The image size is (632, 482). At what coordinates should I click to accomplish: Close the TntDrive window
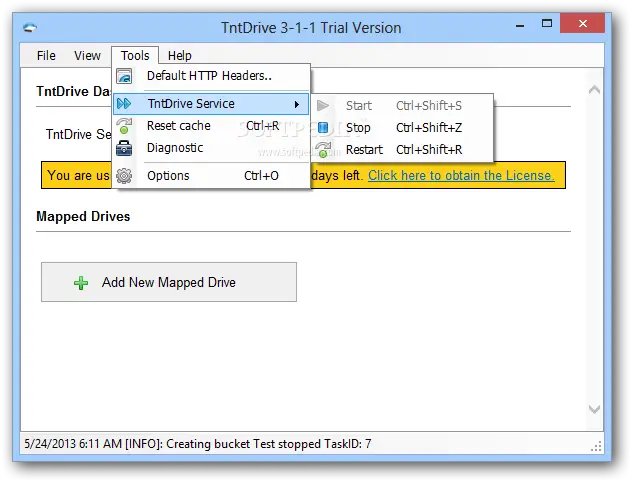(x=582, y=23)
